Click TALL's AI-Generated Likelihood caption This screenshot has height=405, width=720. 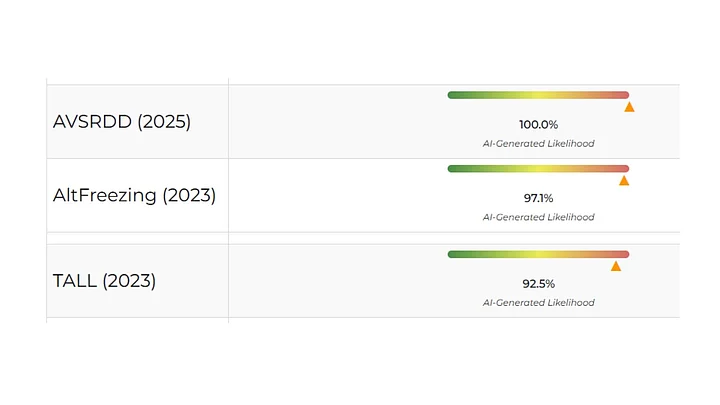click(x=538, y=302)
